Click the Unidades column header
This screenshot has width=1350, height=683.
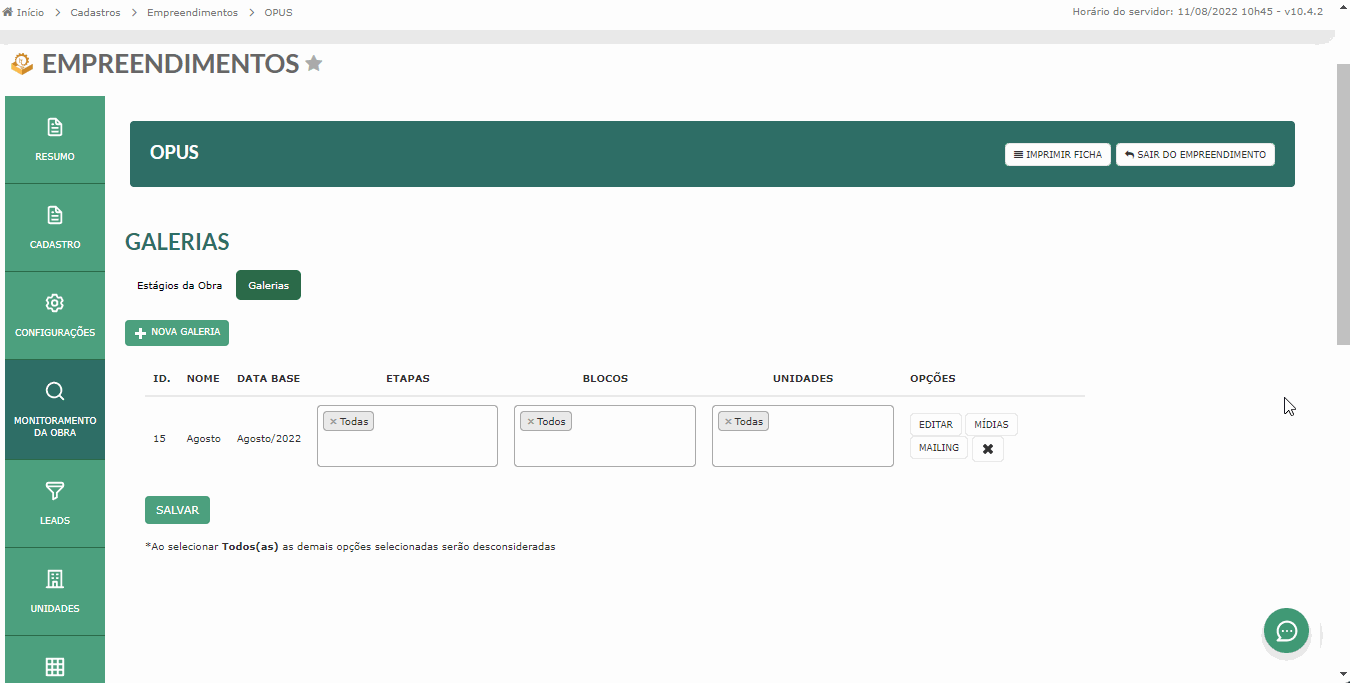[x=803, y=379]
